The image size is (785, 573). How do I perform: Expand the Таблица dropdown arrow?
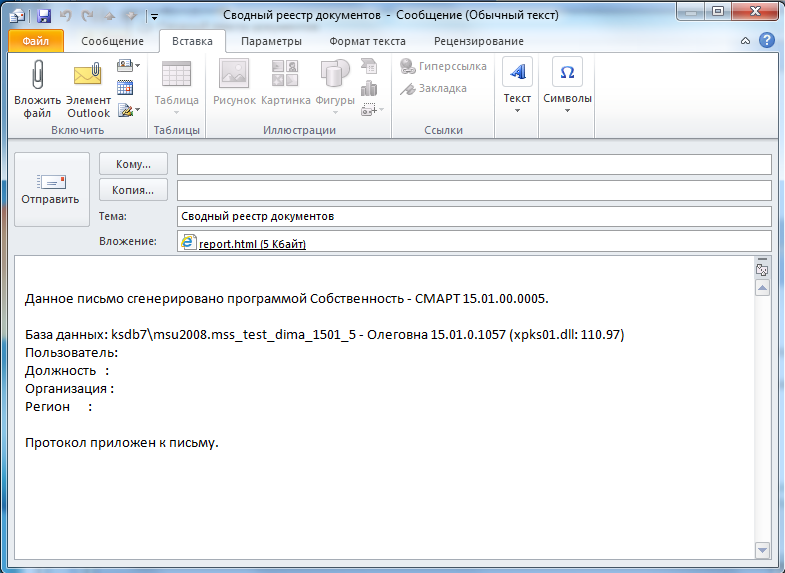point(176,112)
